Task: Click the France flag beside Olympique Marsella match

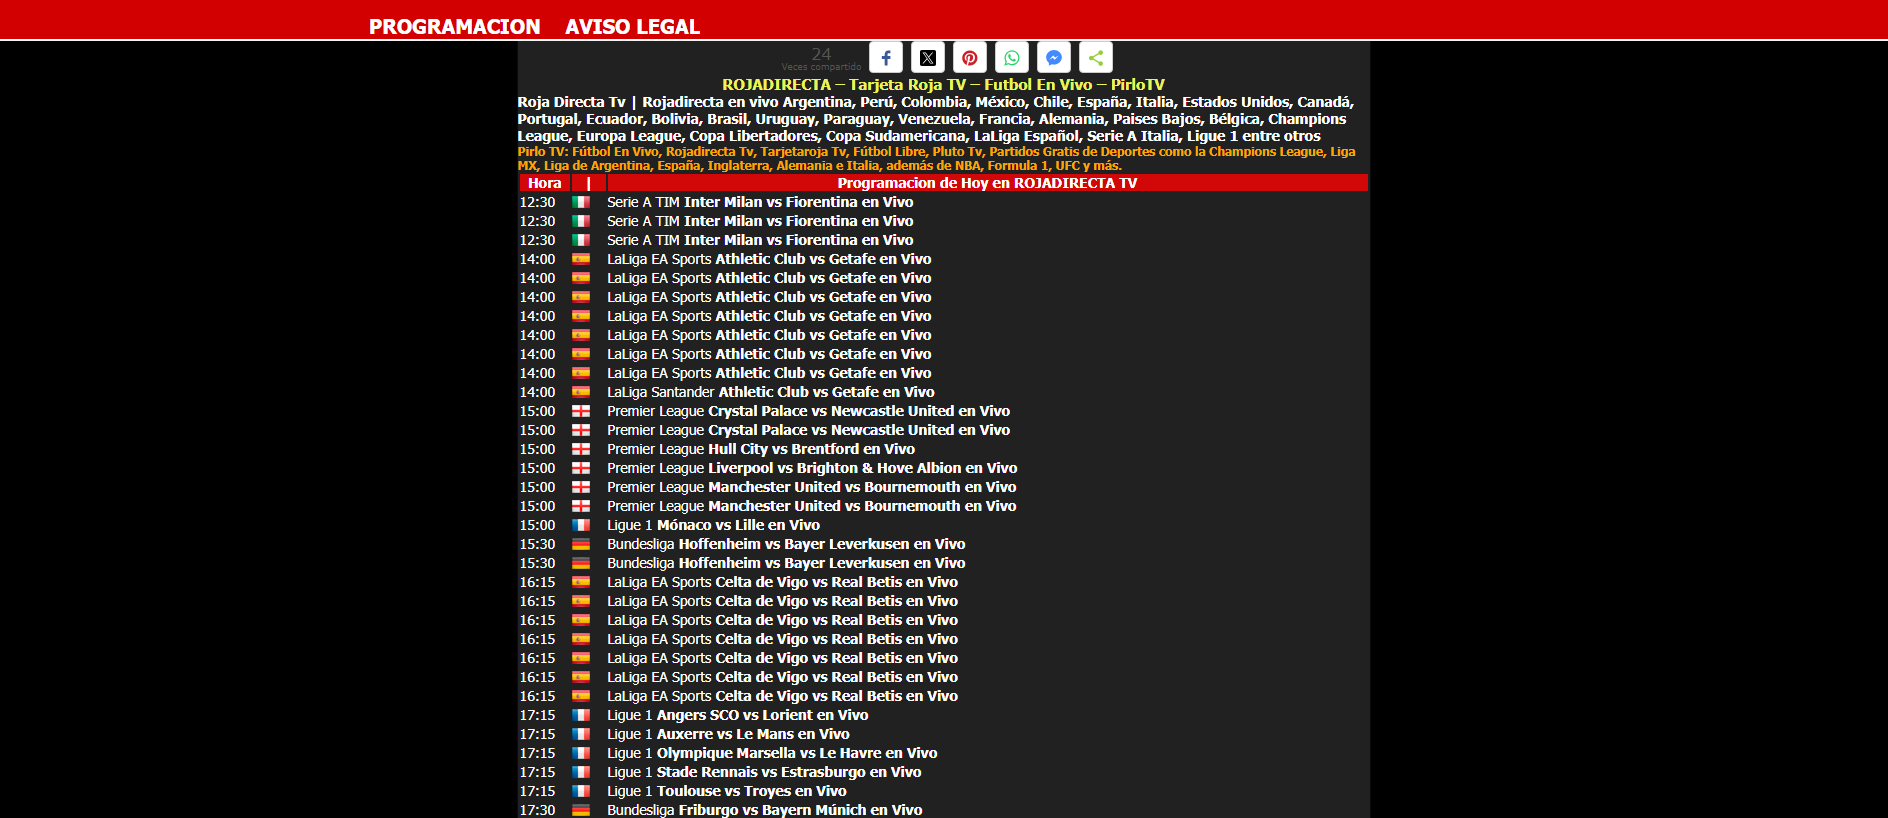Action: (581, 753)
